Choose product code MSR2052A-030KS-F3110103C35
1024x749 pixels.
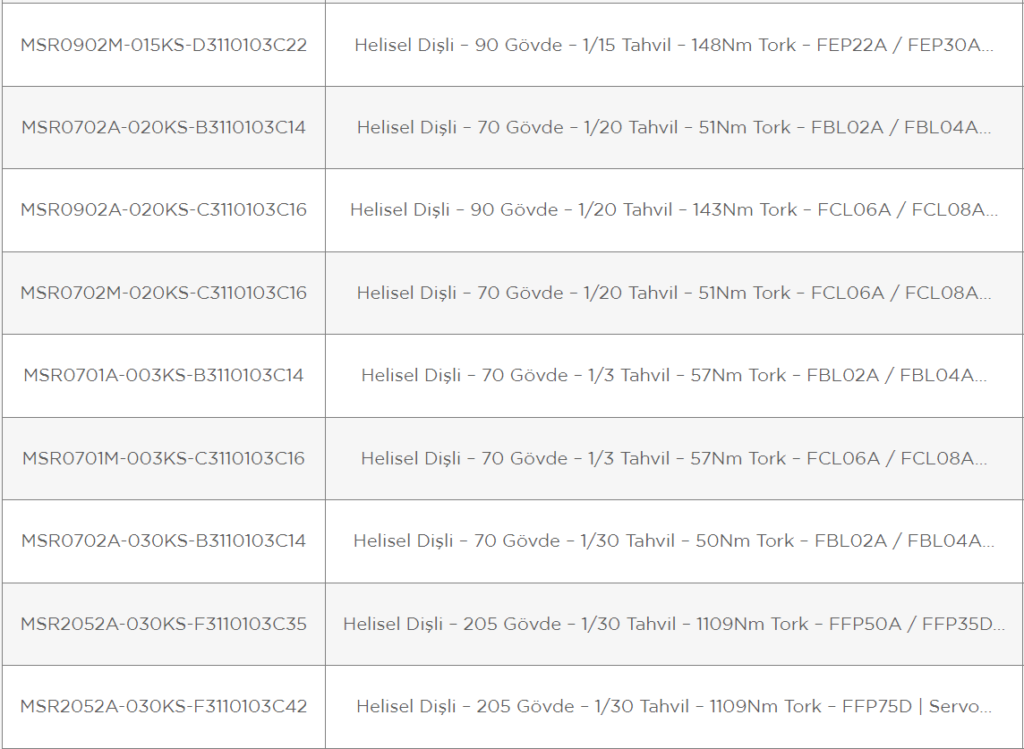click(x=163, y=624)
